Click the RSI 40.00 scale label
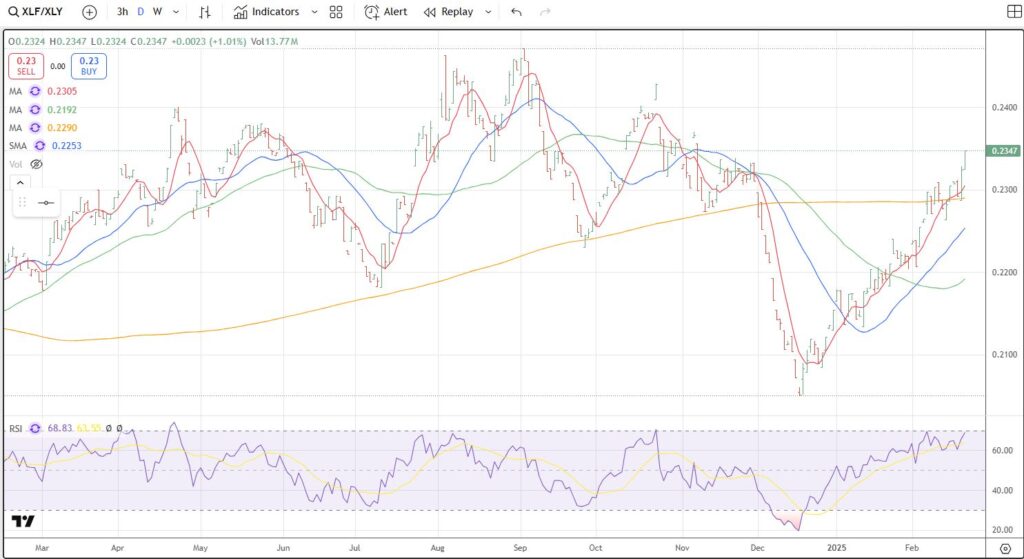 (x=1004, y=490)
